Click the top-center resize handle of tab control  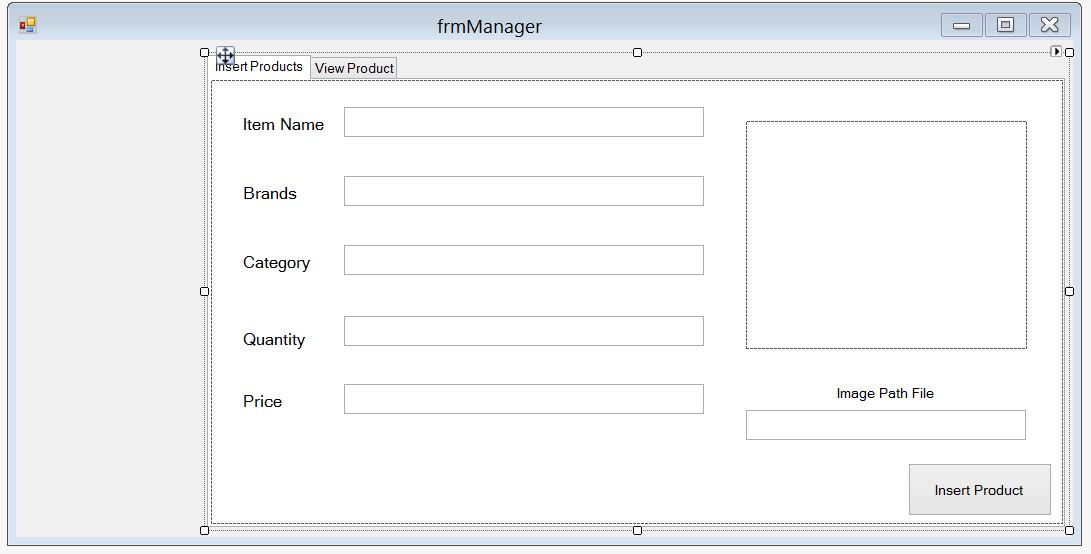637,52
